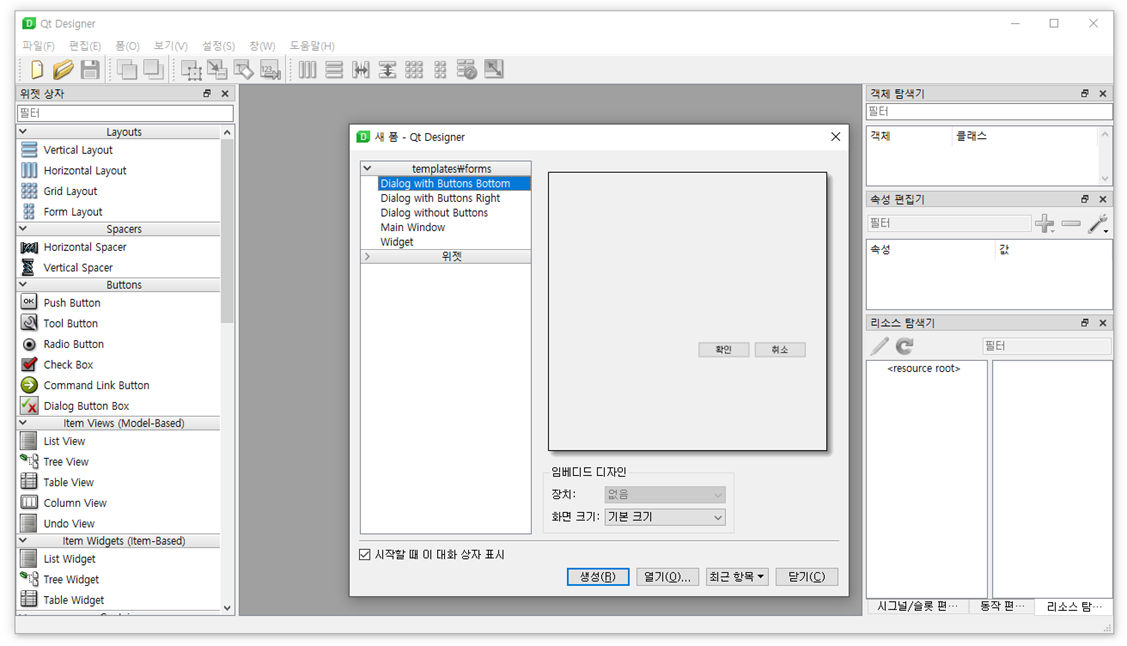Open the 파일(F) menu

click(38, 45)
